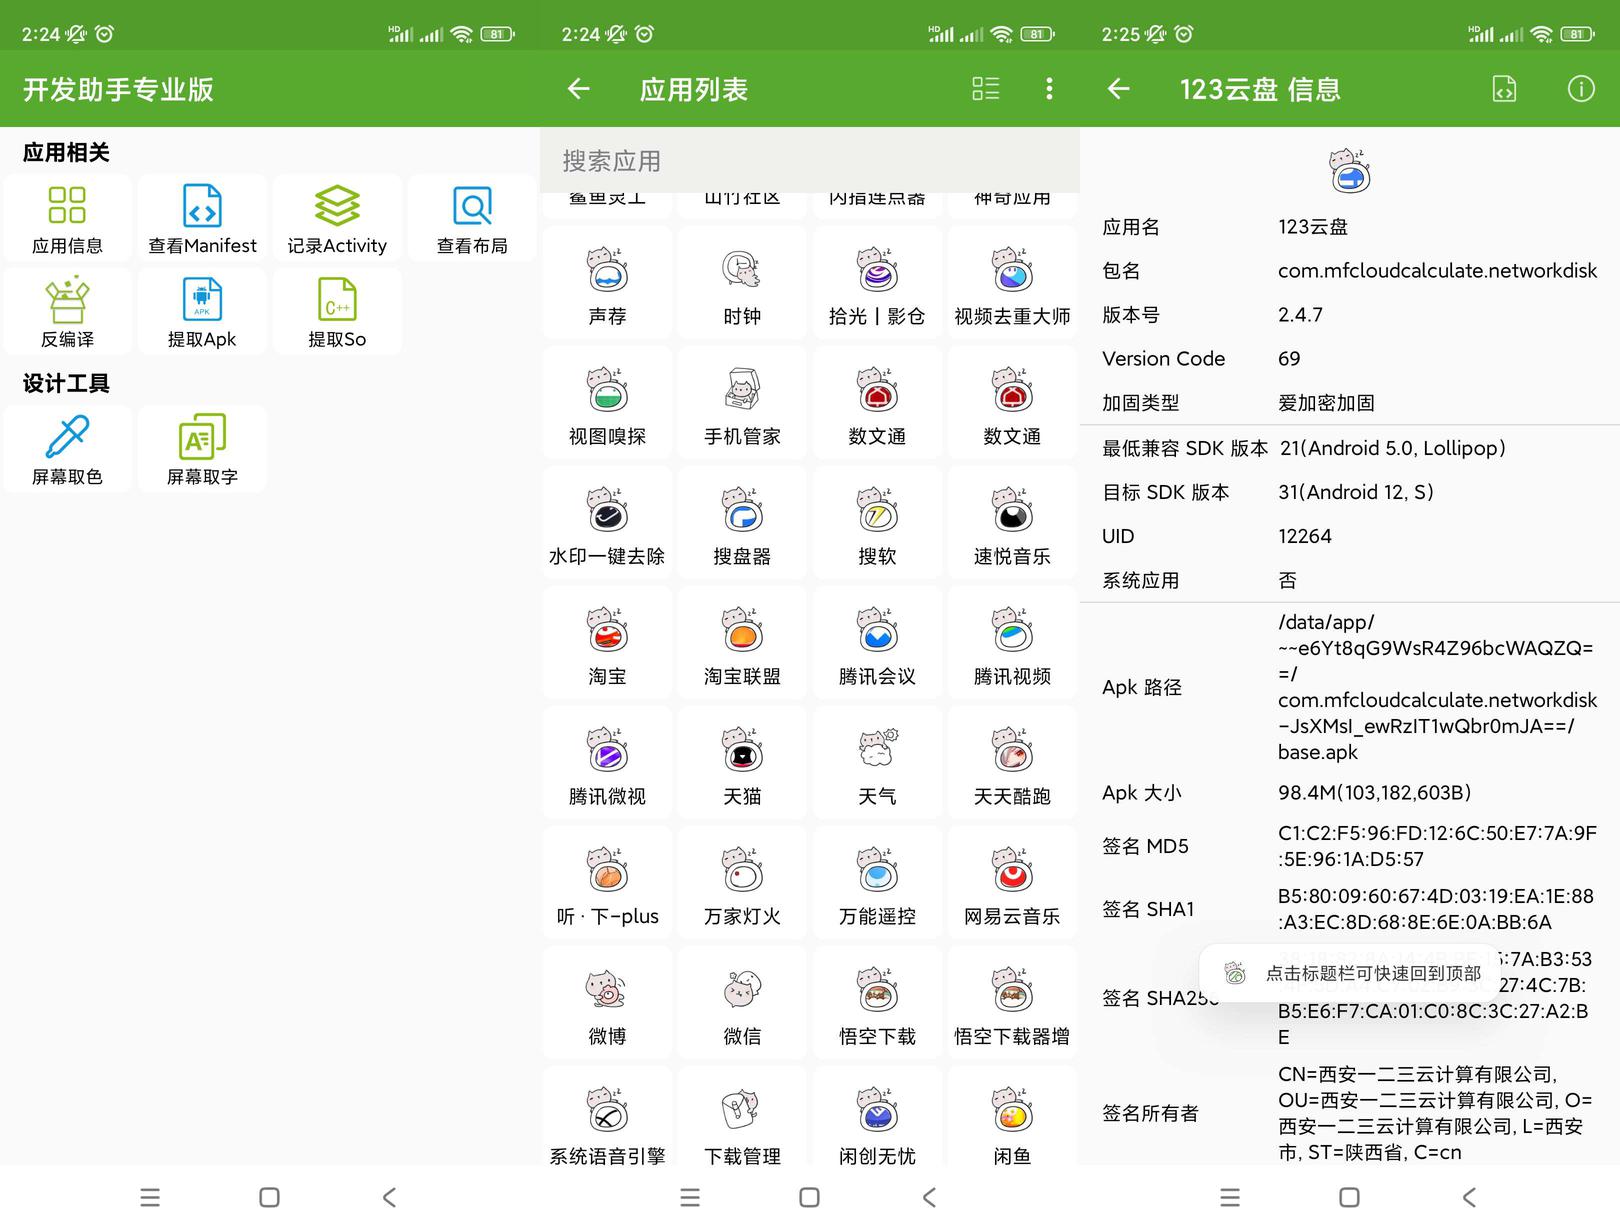Tap the 签名 MD5 row label
The image size is (1620, 1230).
point(1145,846)
